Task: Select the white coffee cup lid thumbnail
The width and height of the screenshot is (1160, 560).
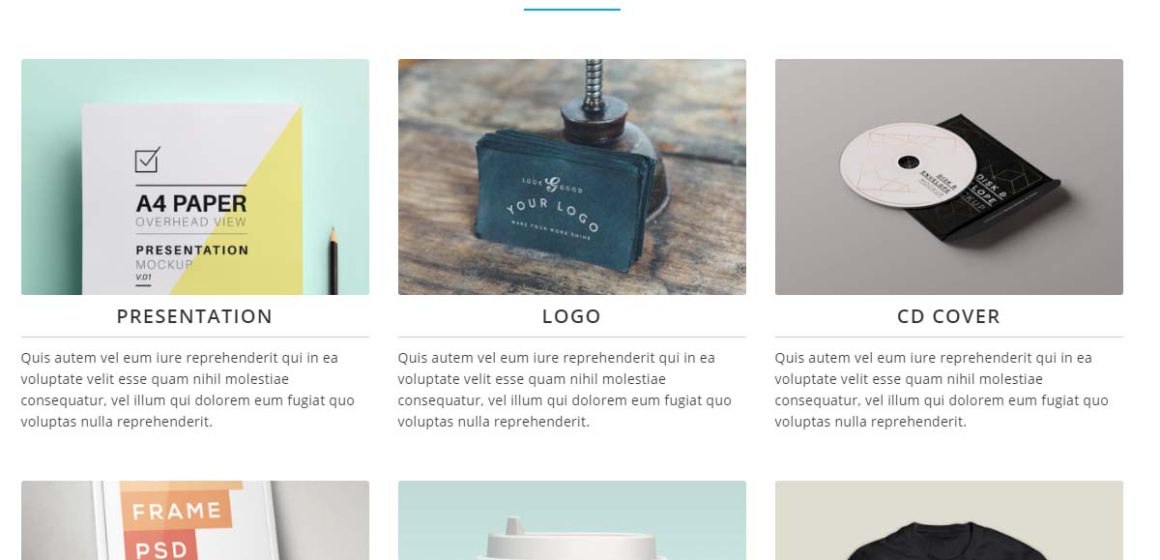Action: tap(572, 520)
